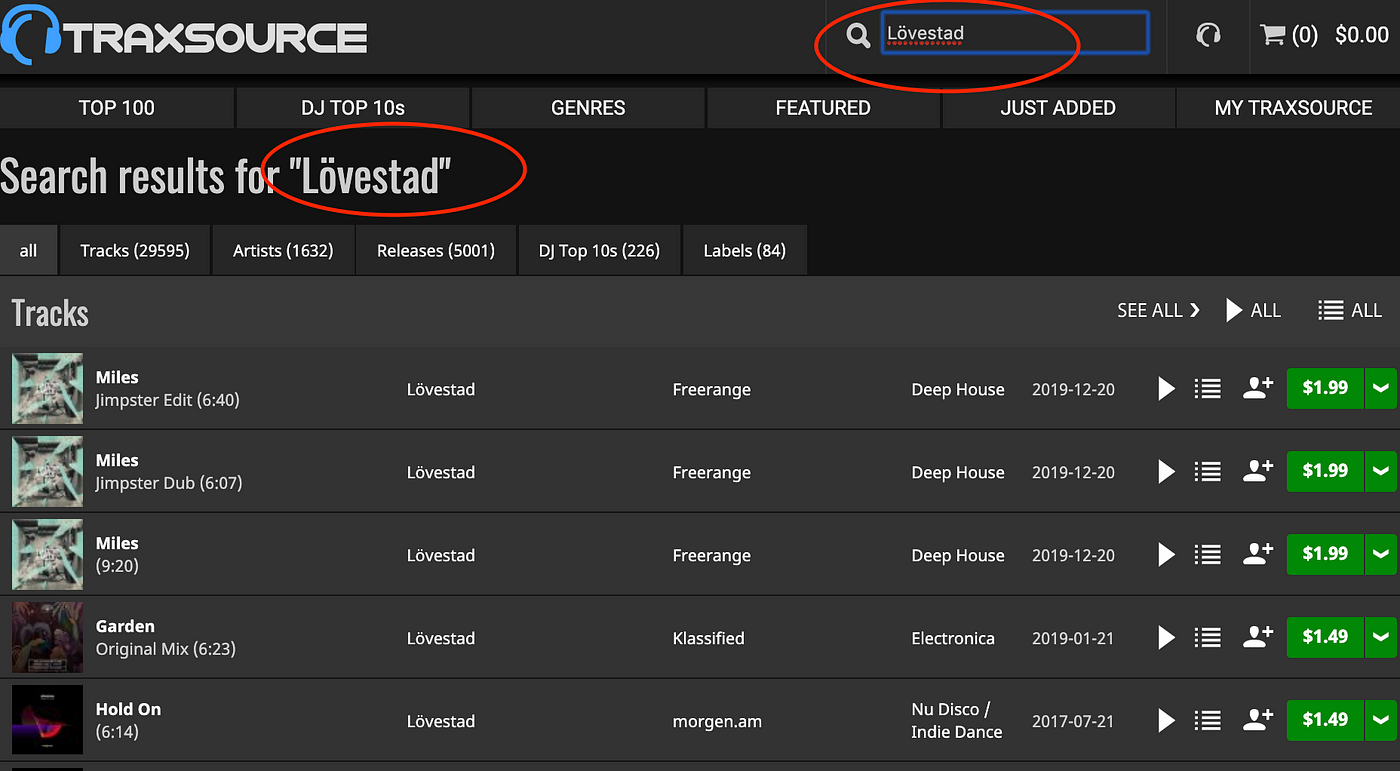Click the 2019-01-21 release date
The width and height of the screenshot is (1400, 771).
click(1073, 638)
